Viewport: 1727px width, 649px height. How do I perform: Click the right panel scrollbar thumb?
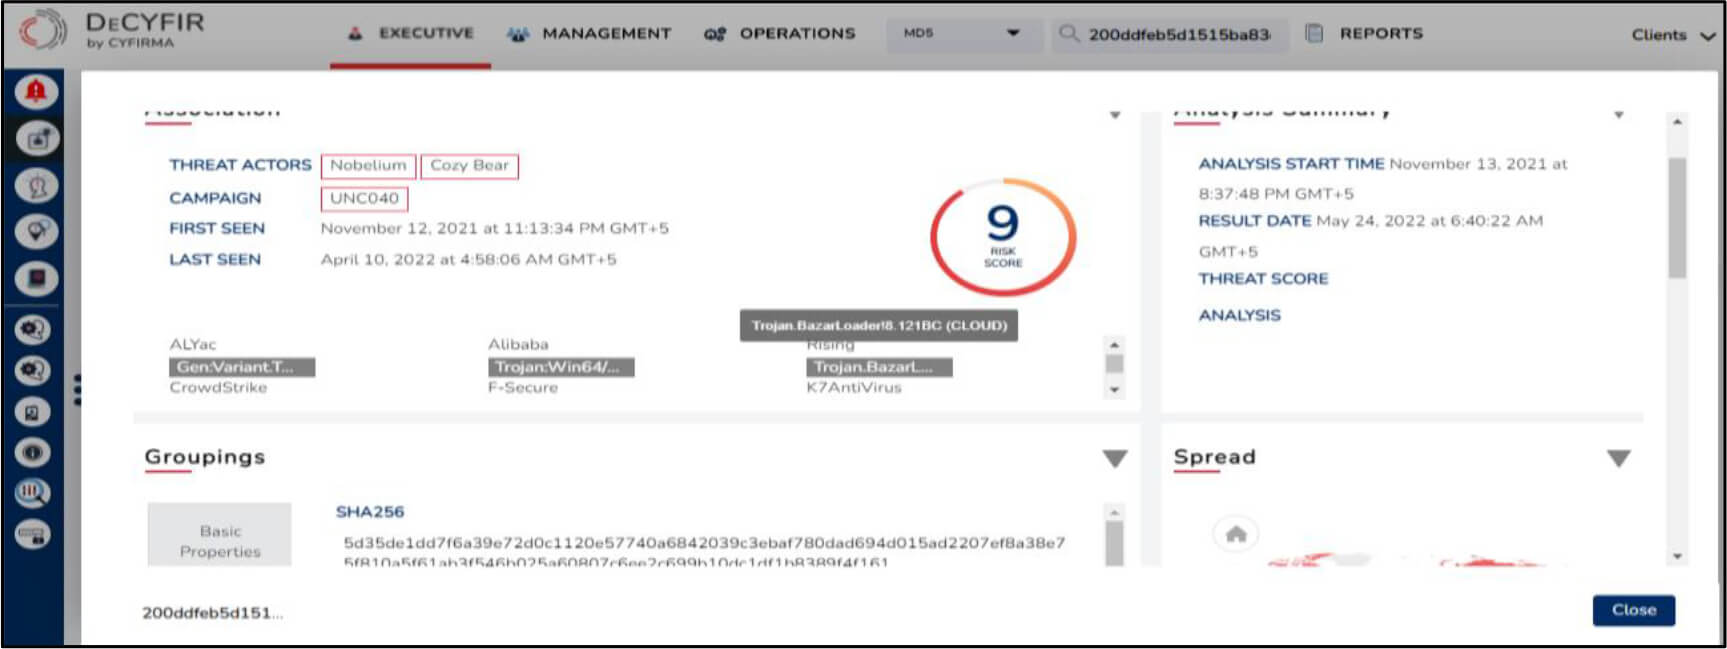tap(1677, 217)
